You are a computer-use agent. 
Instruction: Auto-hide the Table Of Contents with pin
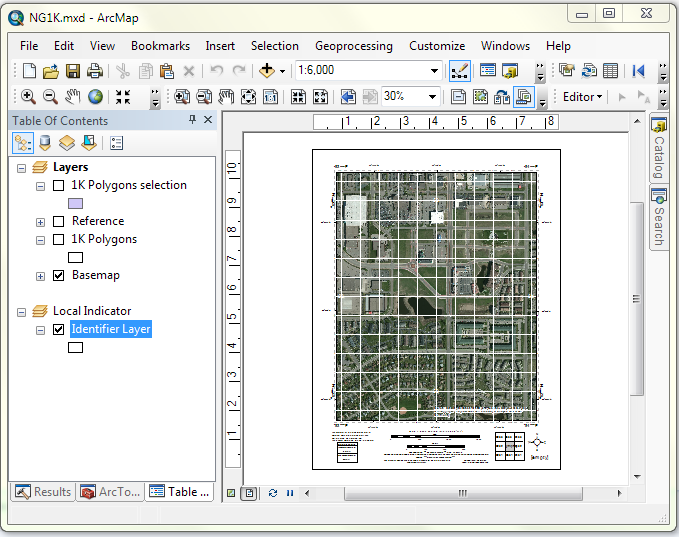coord(193,120)
